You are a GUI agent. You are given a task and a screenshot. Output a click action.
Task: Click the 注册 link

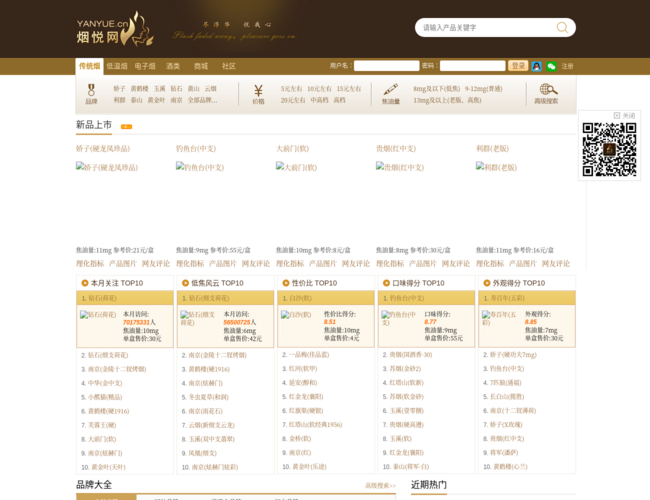567,66
